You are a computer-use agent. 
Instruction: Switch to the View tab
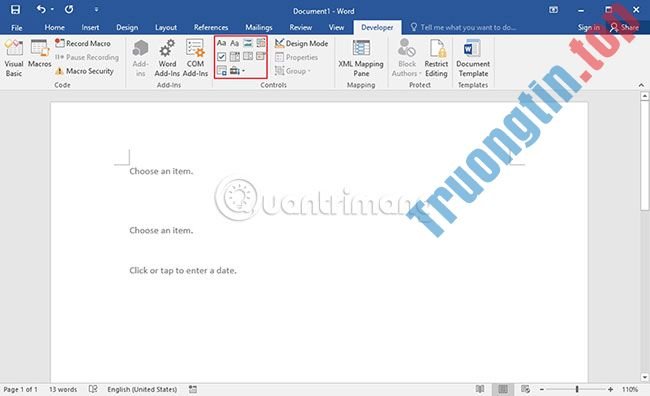(336, 27)
